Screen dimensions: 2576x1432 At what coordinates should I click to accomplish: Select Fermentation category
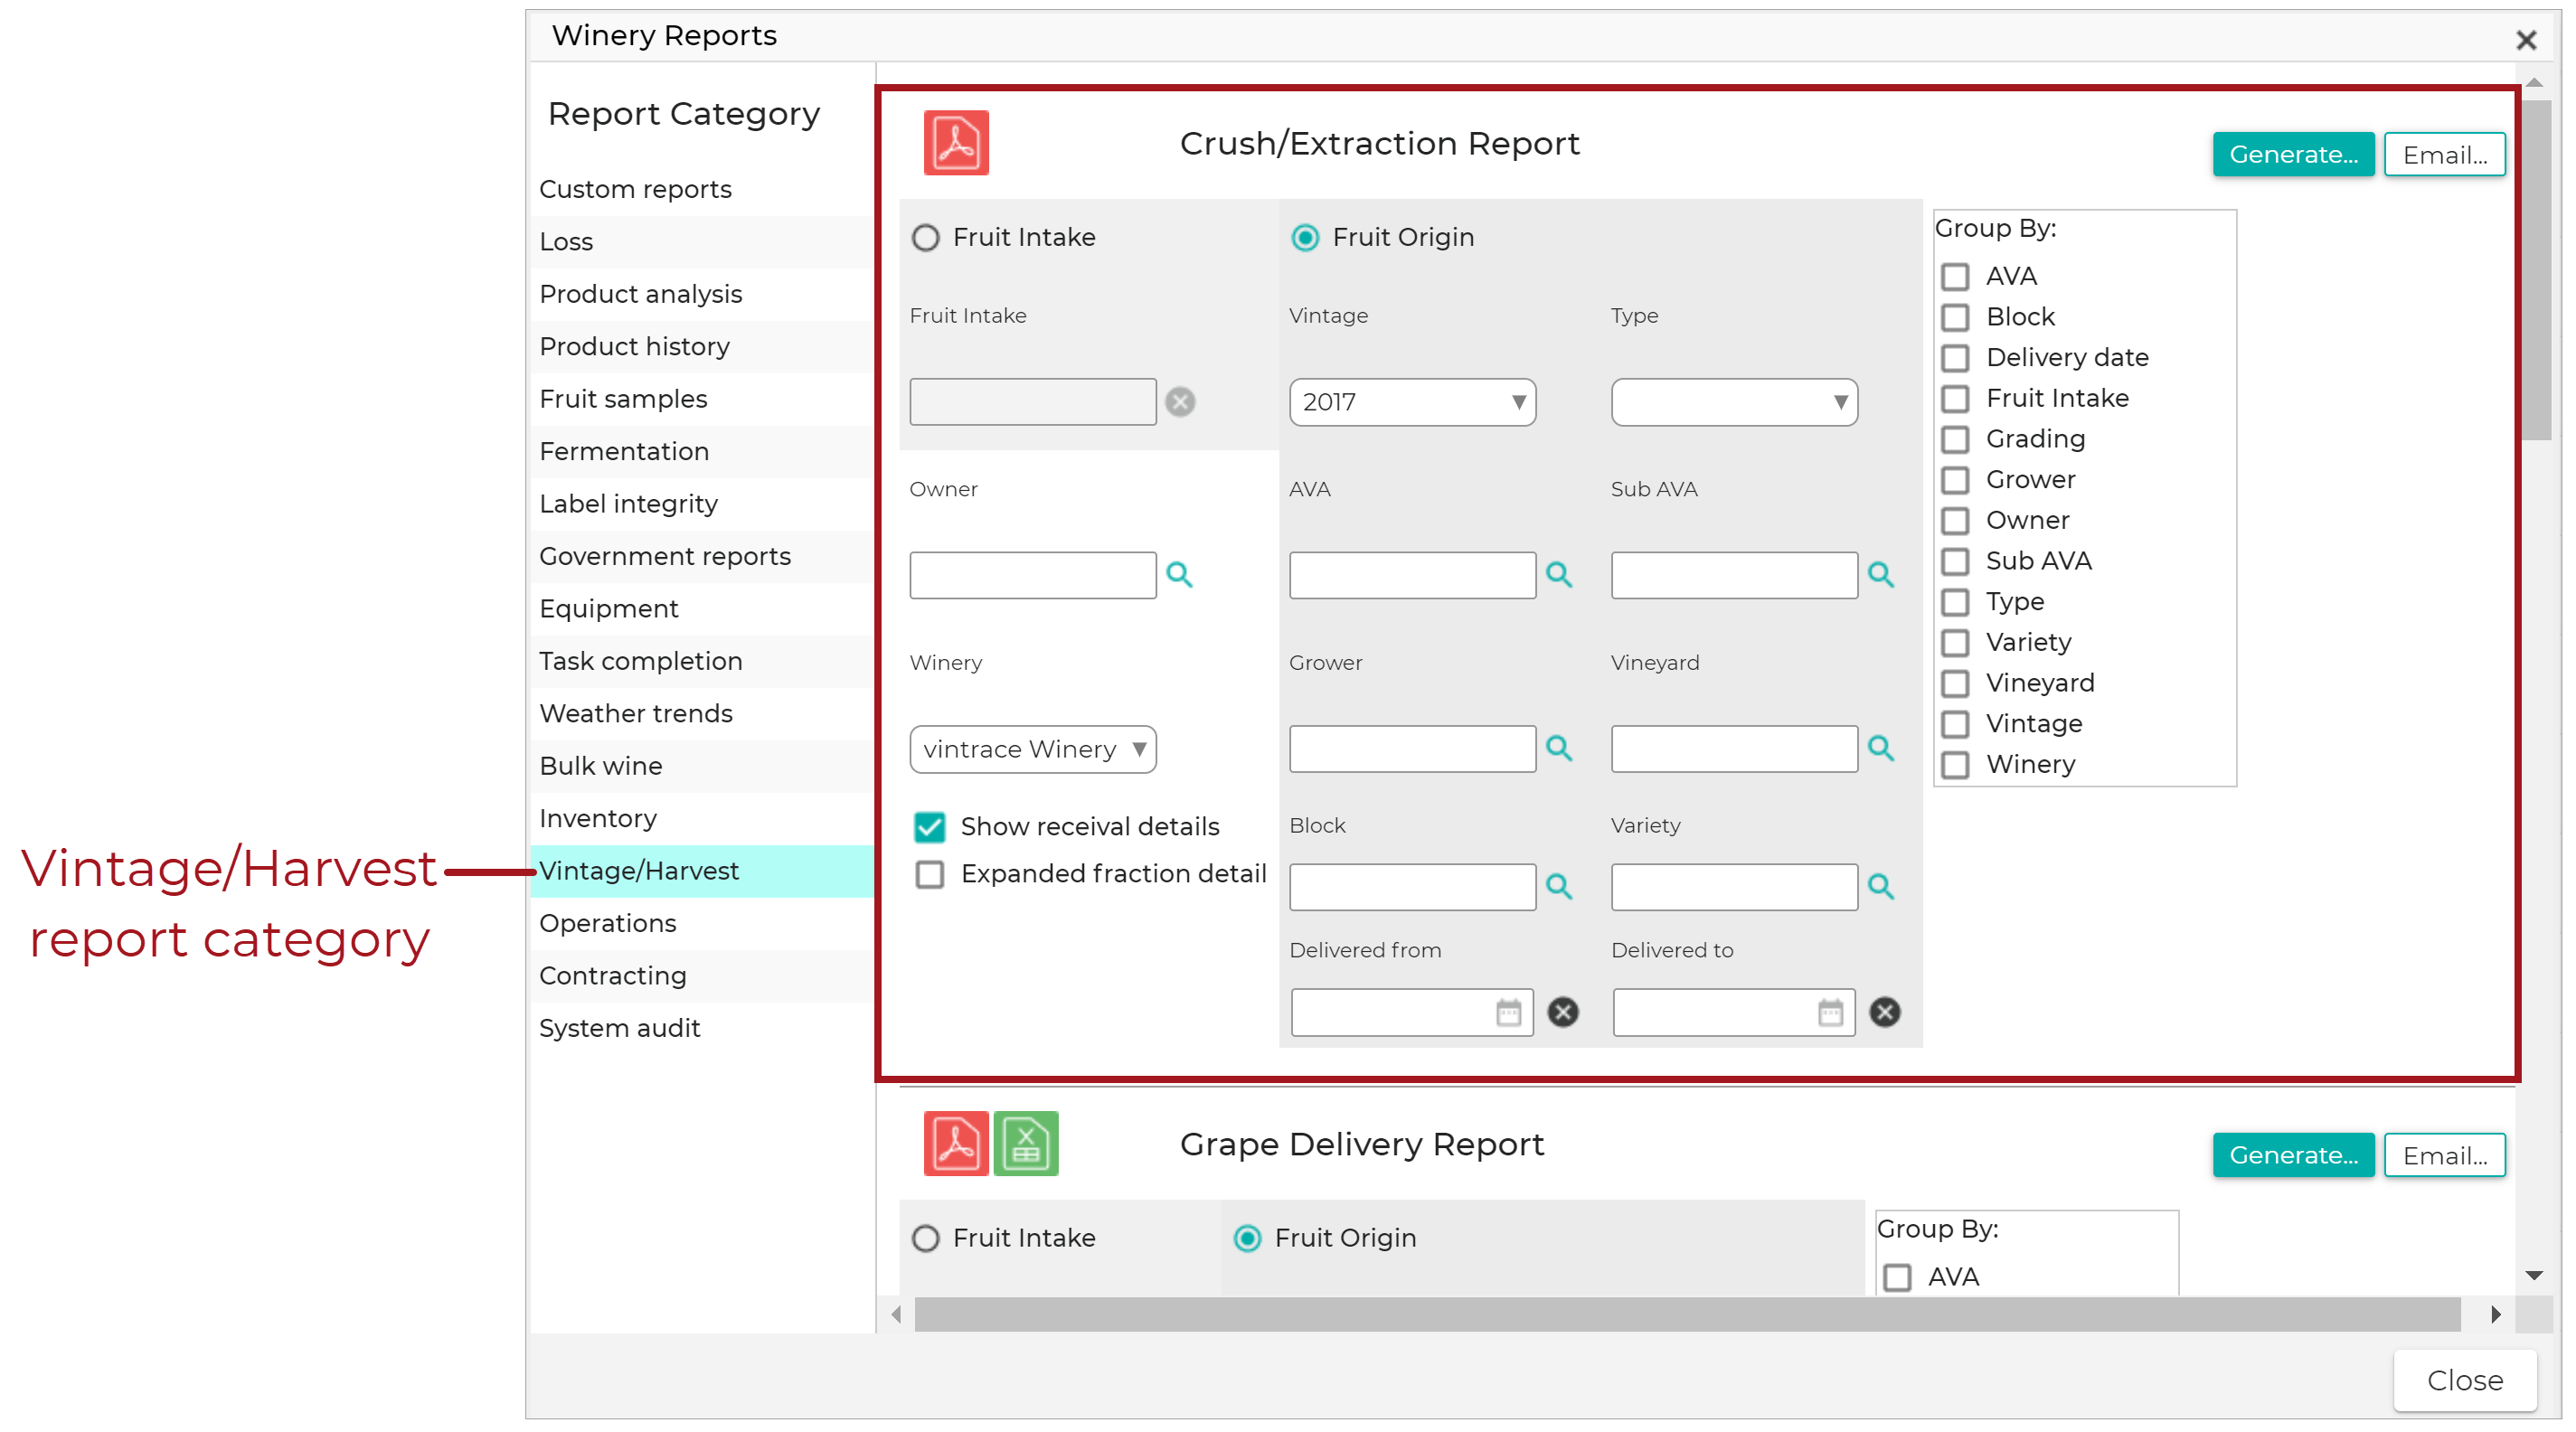click(x=701, y=451)
